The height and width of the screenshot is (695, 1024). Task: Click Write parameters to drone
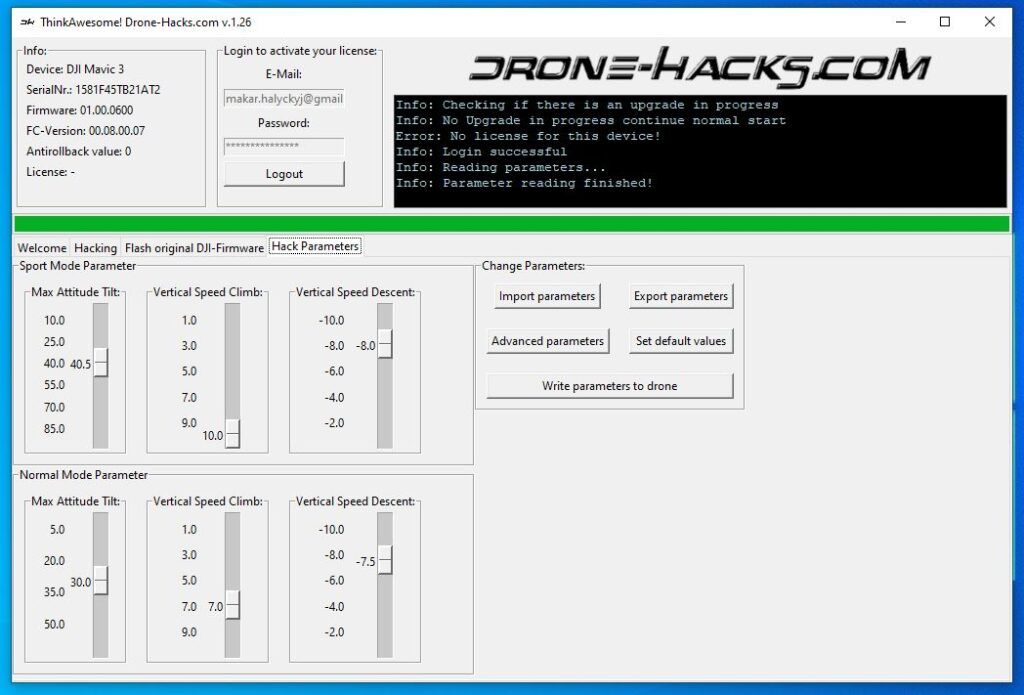tap(609, 386)
